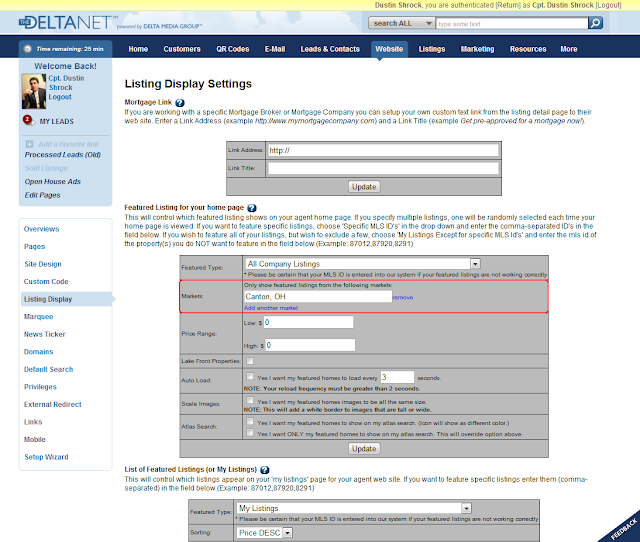Go to Pages in sidebar

[x=34, y=247]
